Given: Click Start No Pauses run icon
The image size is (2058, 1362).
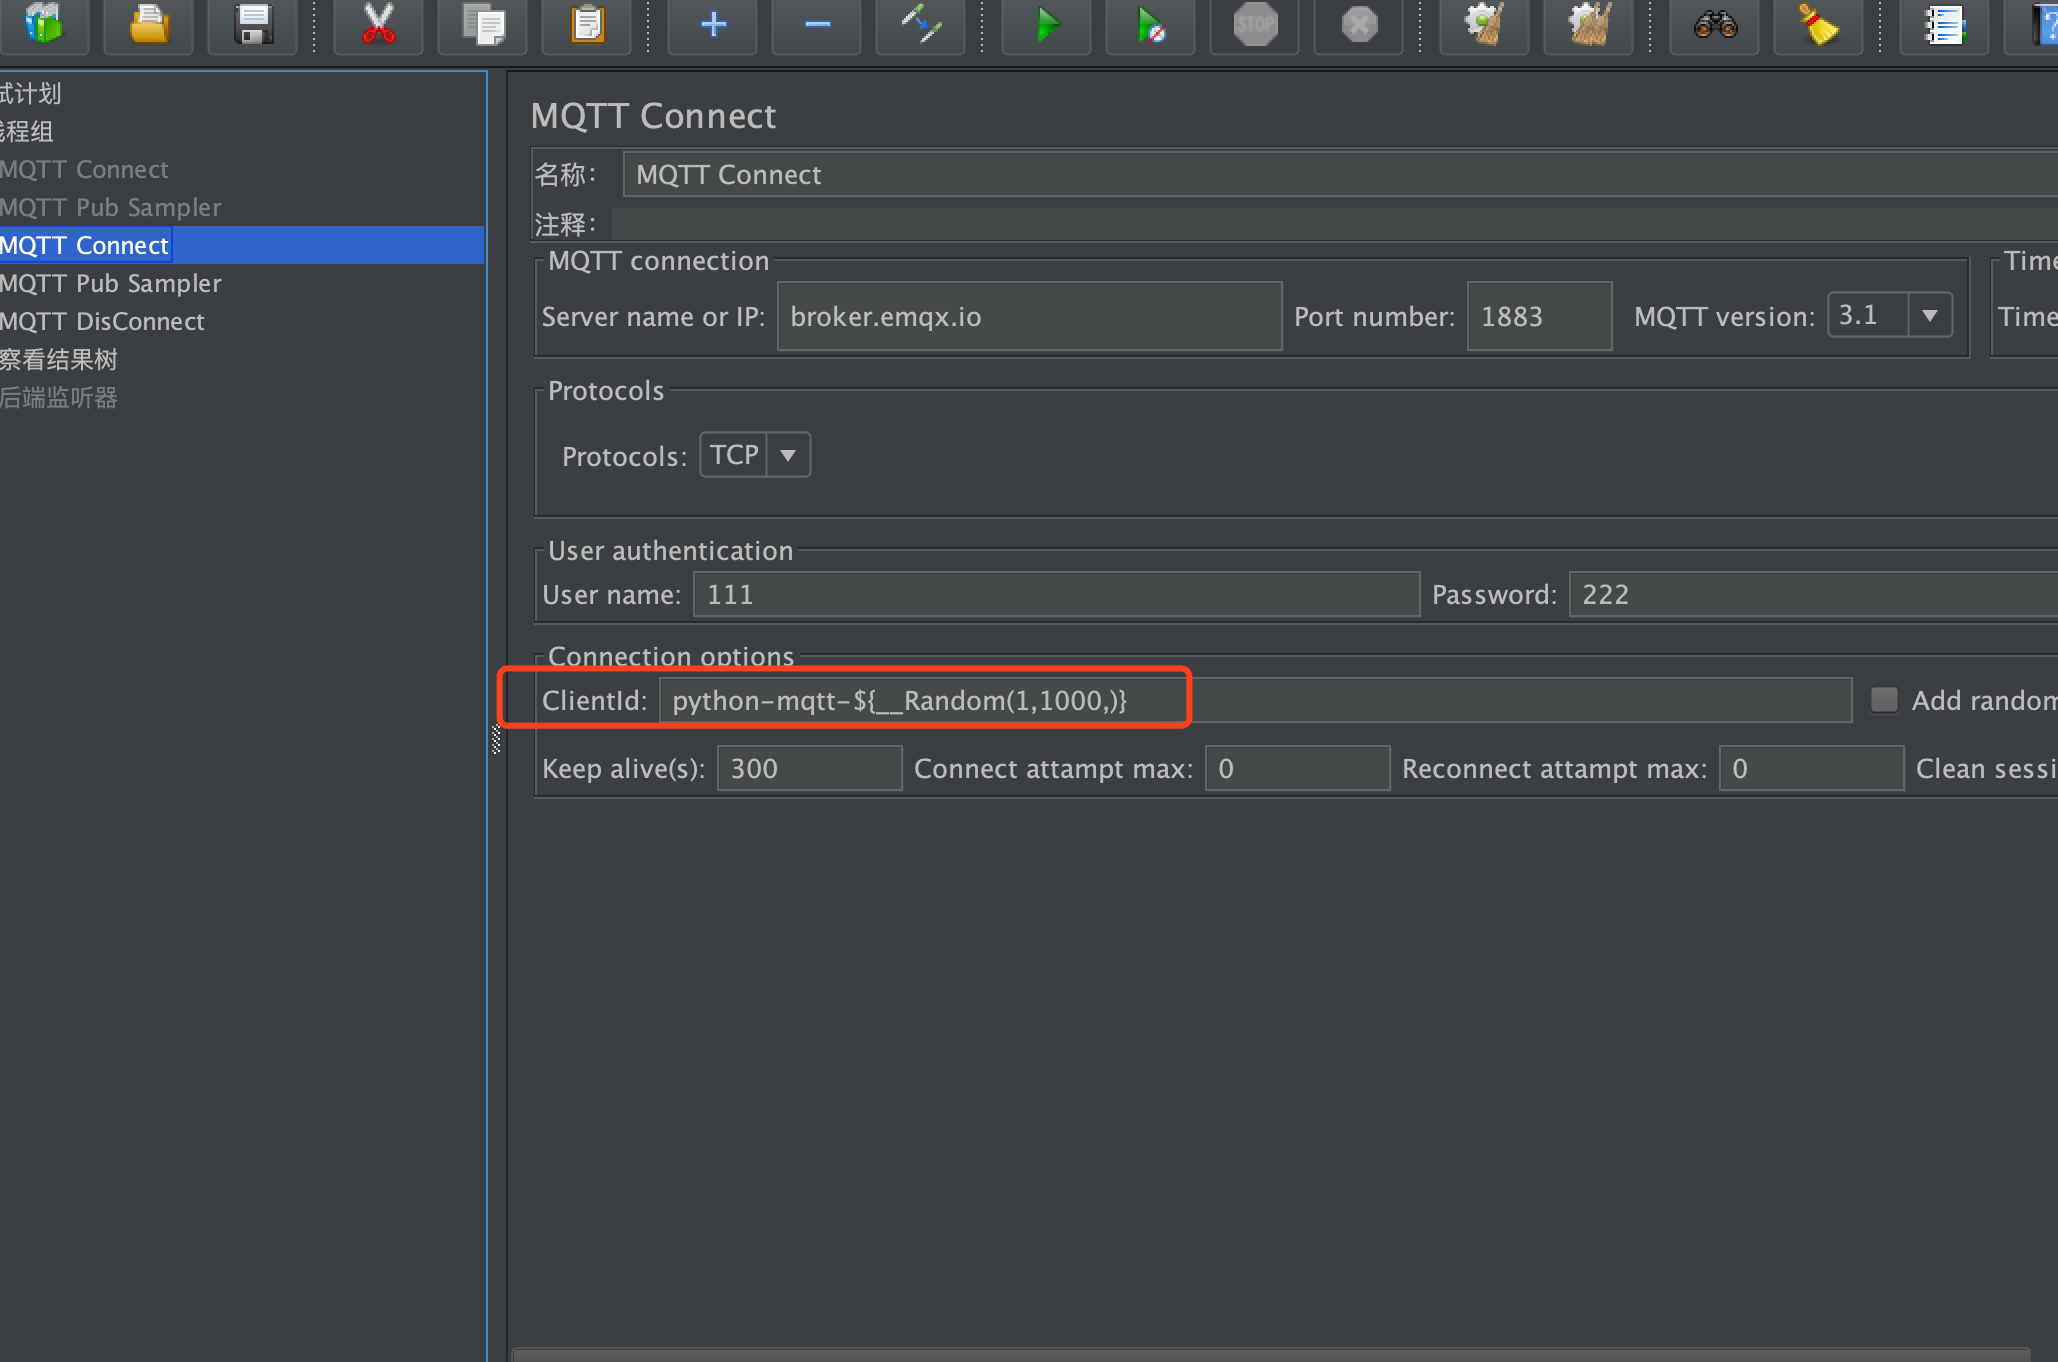Looking at the screenshot, I should coord(1150,24).
